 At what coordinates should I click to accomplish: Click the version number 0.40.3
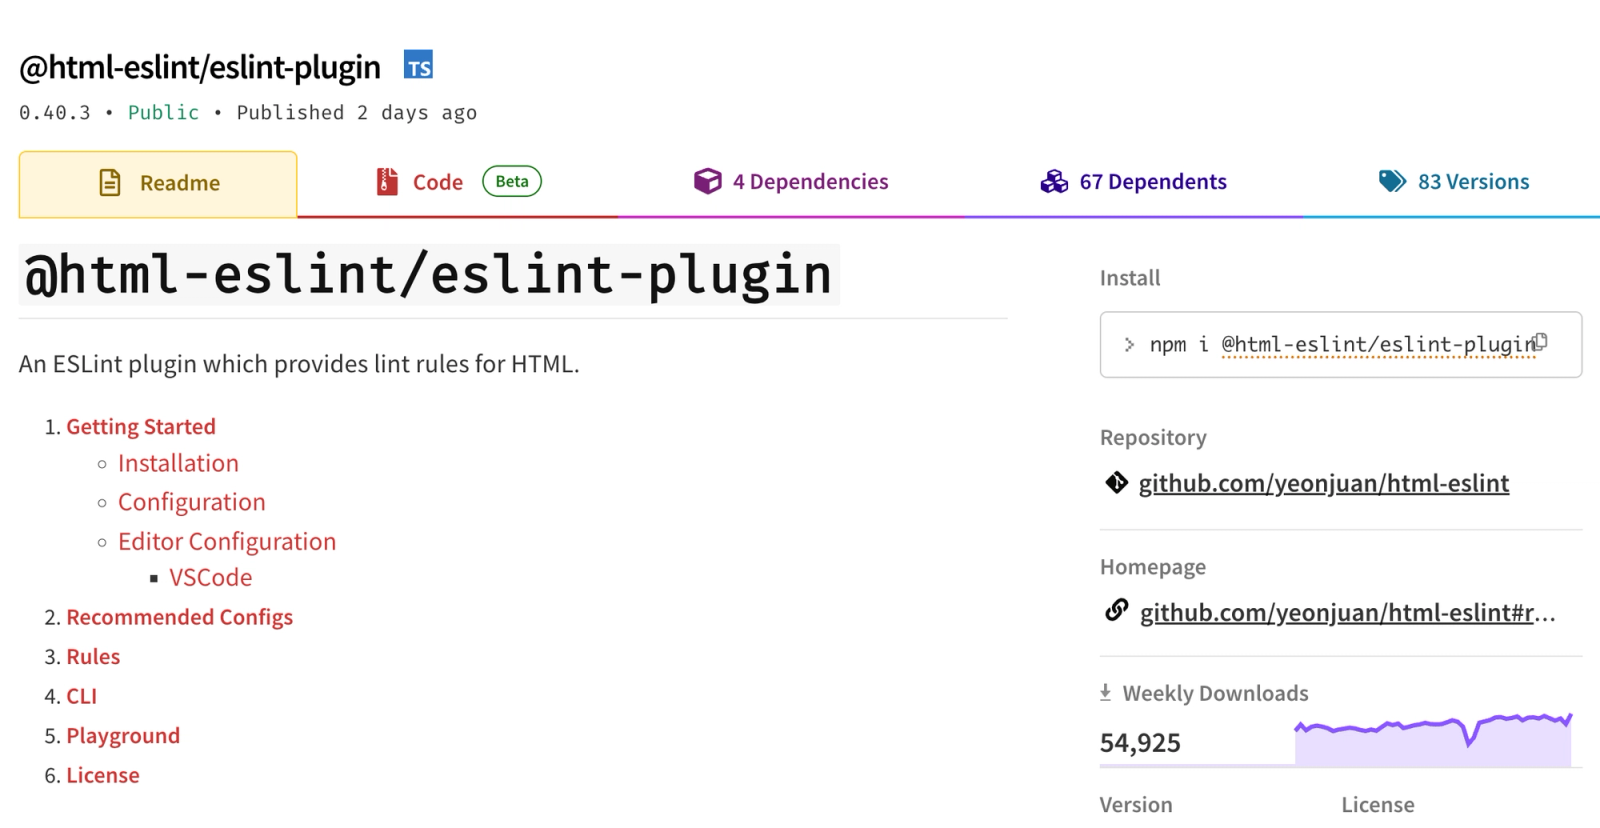click(55, 112)
